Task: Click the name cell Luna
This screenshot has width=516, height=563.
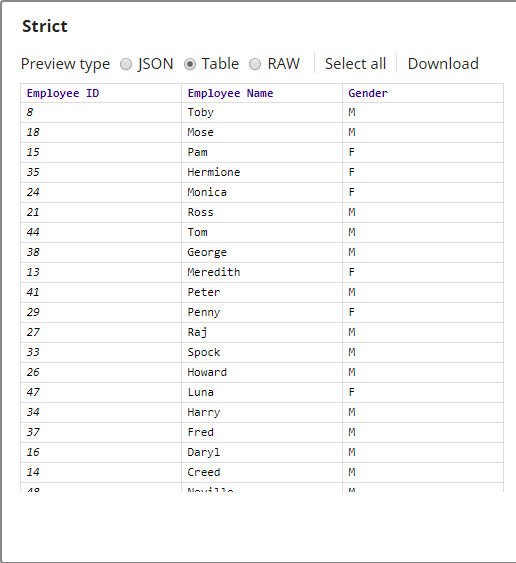Action: pos(262,392)
